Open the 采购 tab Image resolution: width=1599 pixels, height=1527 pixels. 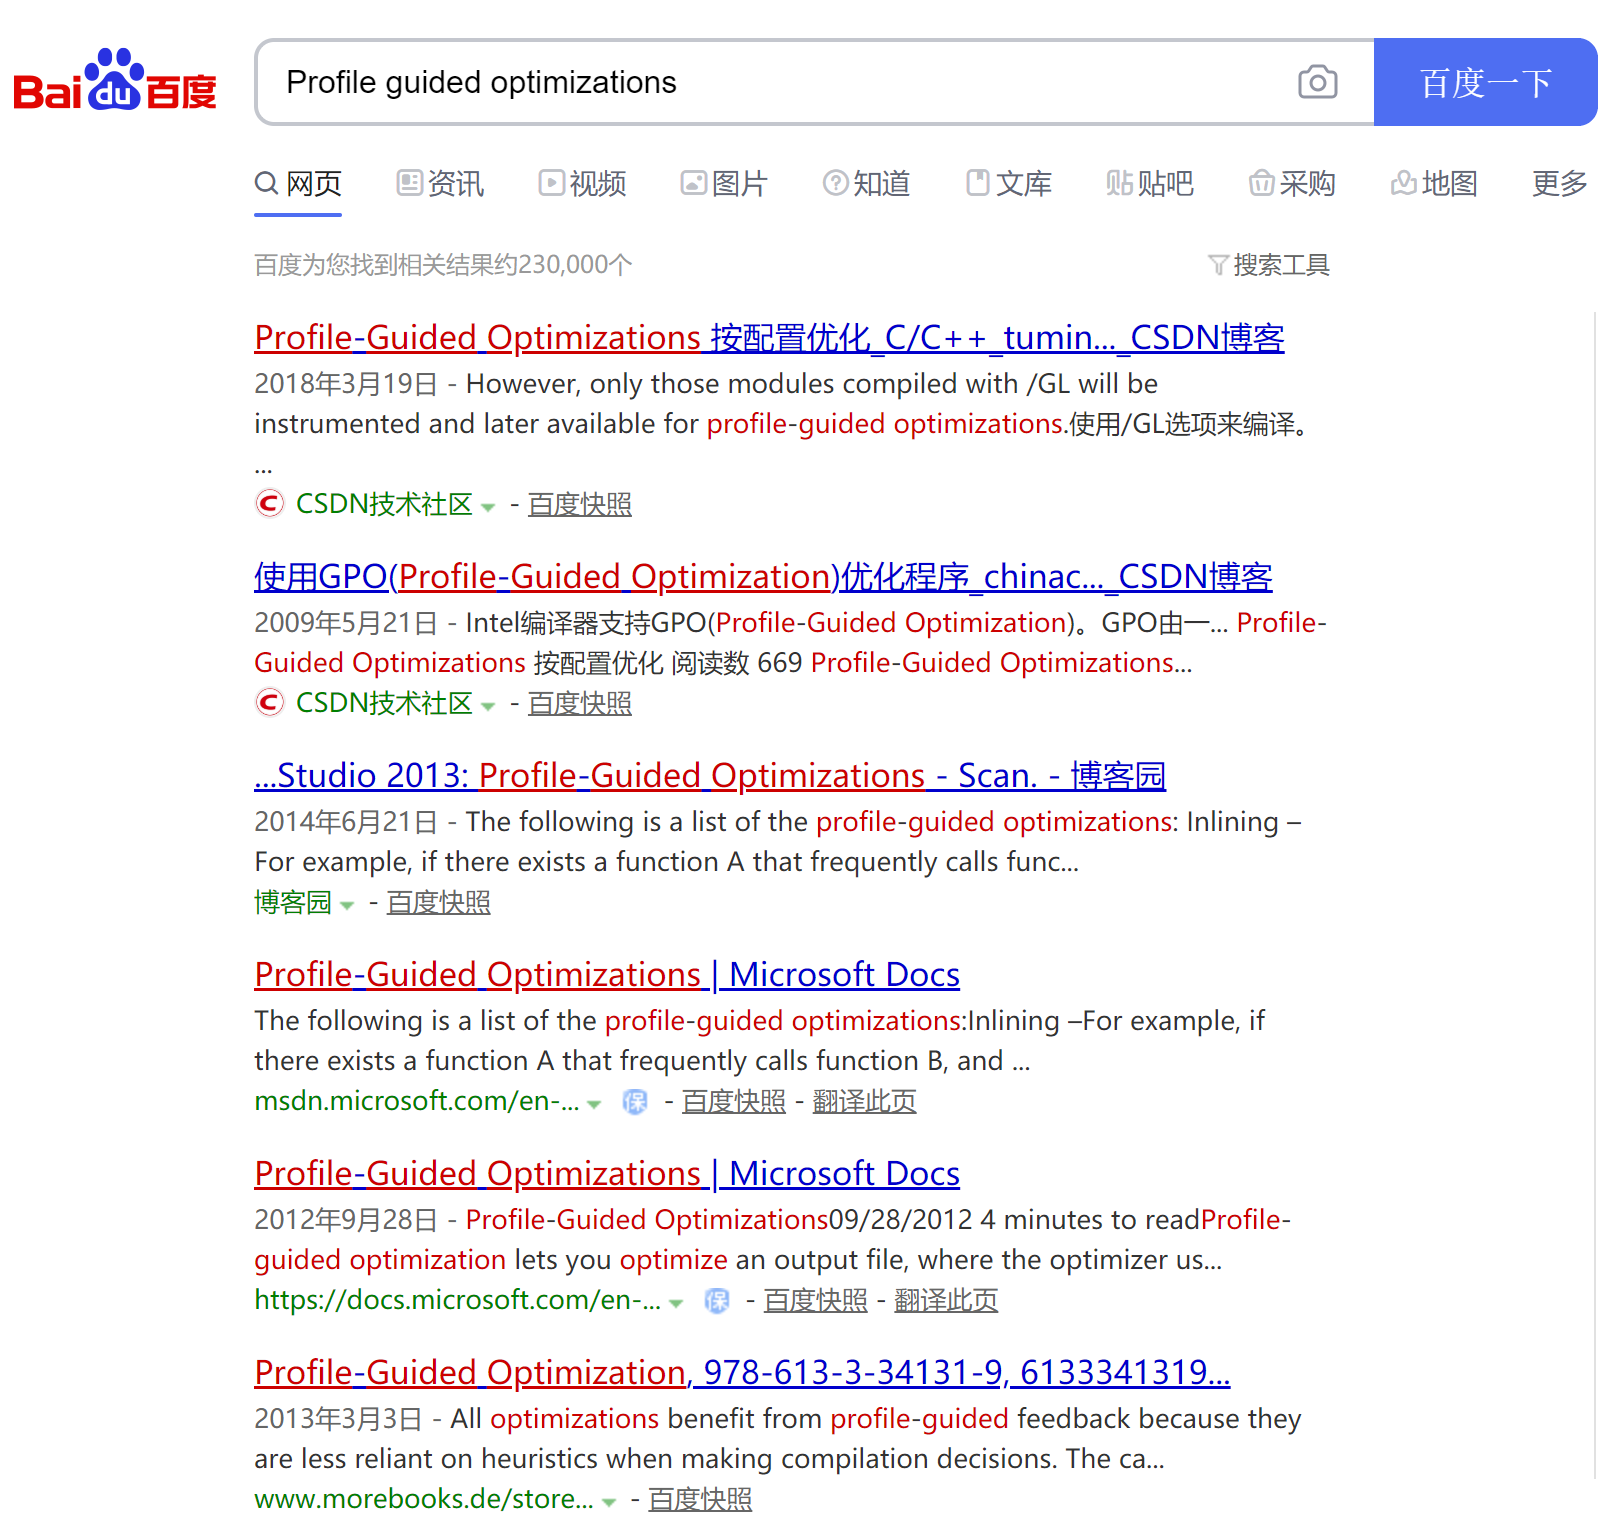pyautogui.click(x=1292, y=183)
